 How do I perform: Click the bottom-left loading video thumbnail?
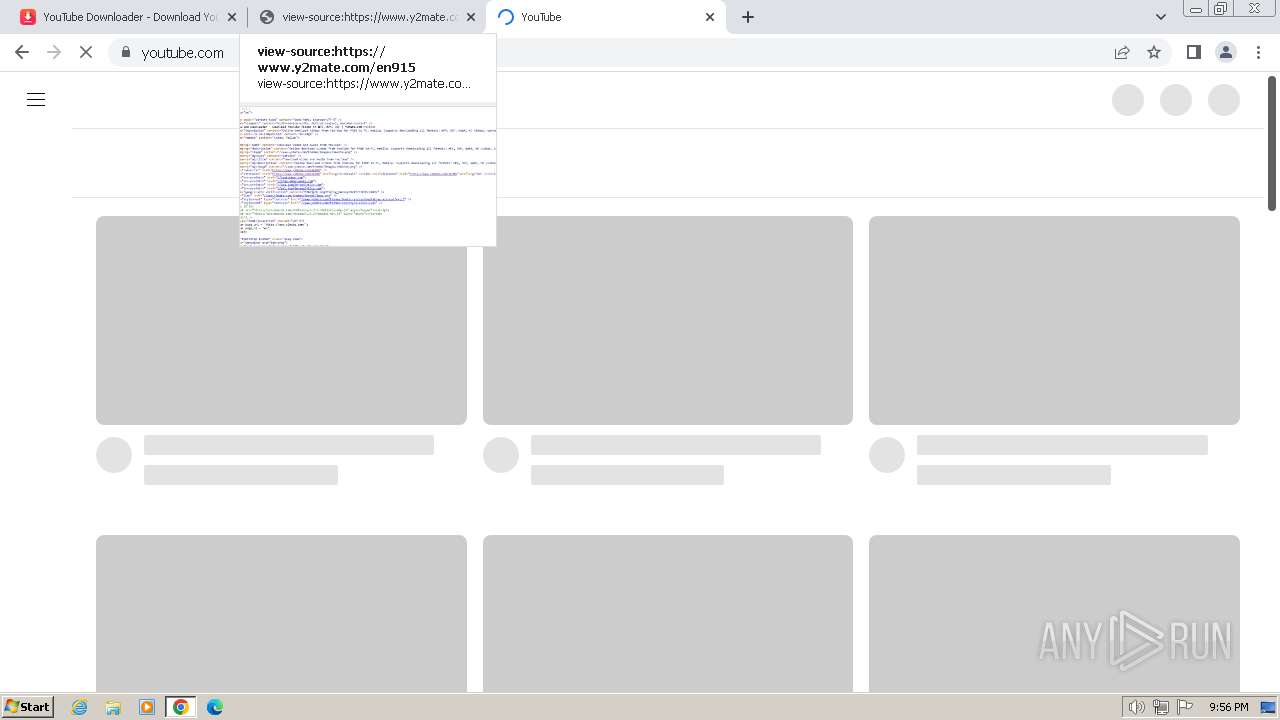point(281,613)
